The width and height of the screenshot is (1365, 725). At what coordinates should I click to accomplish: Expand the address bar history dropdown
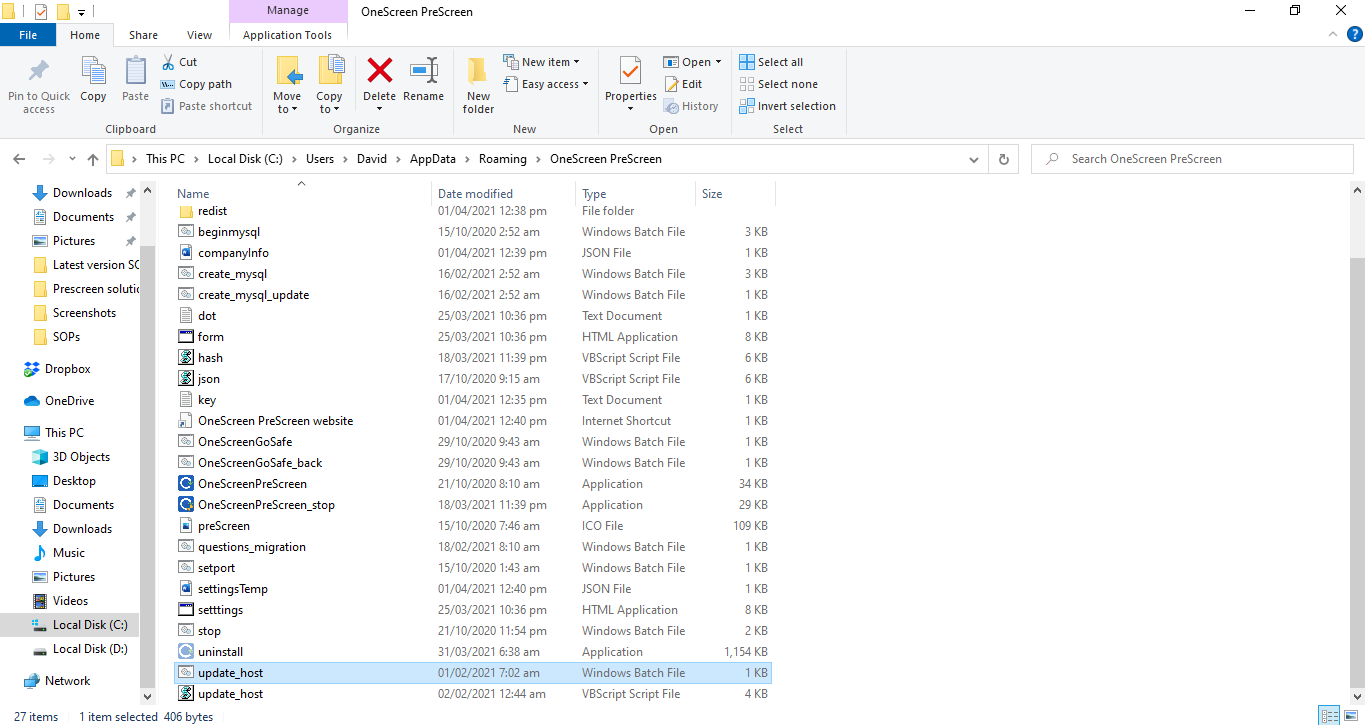click(x=975, y=159)
